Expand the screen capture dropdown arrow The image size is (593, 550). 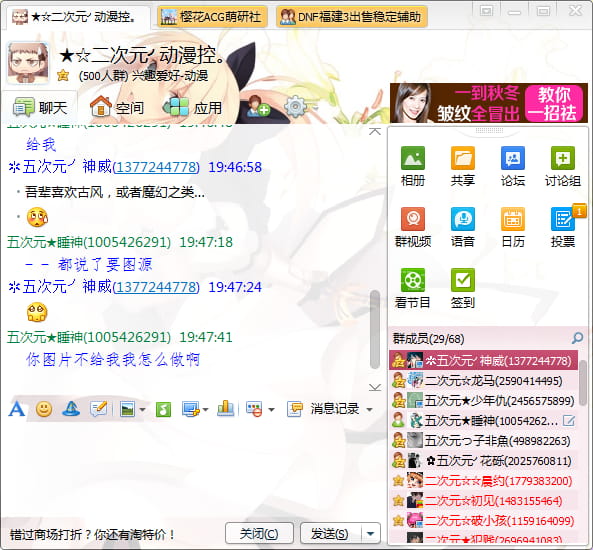tap(205, 410)
